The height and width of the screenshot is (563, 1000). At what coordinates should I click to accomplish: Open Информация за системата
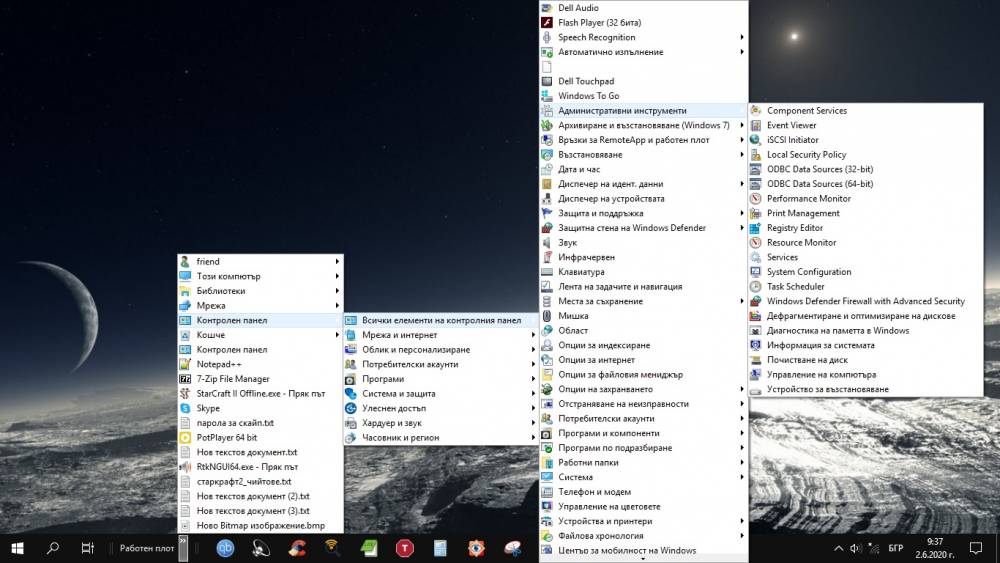(820, 345)
